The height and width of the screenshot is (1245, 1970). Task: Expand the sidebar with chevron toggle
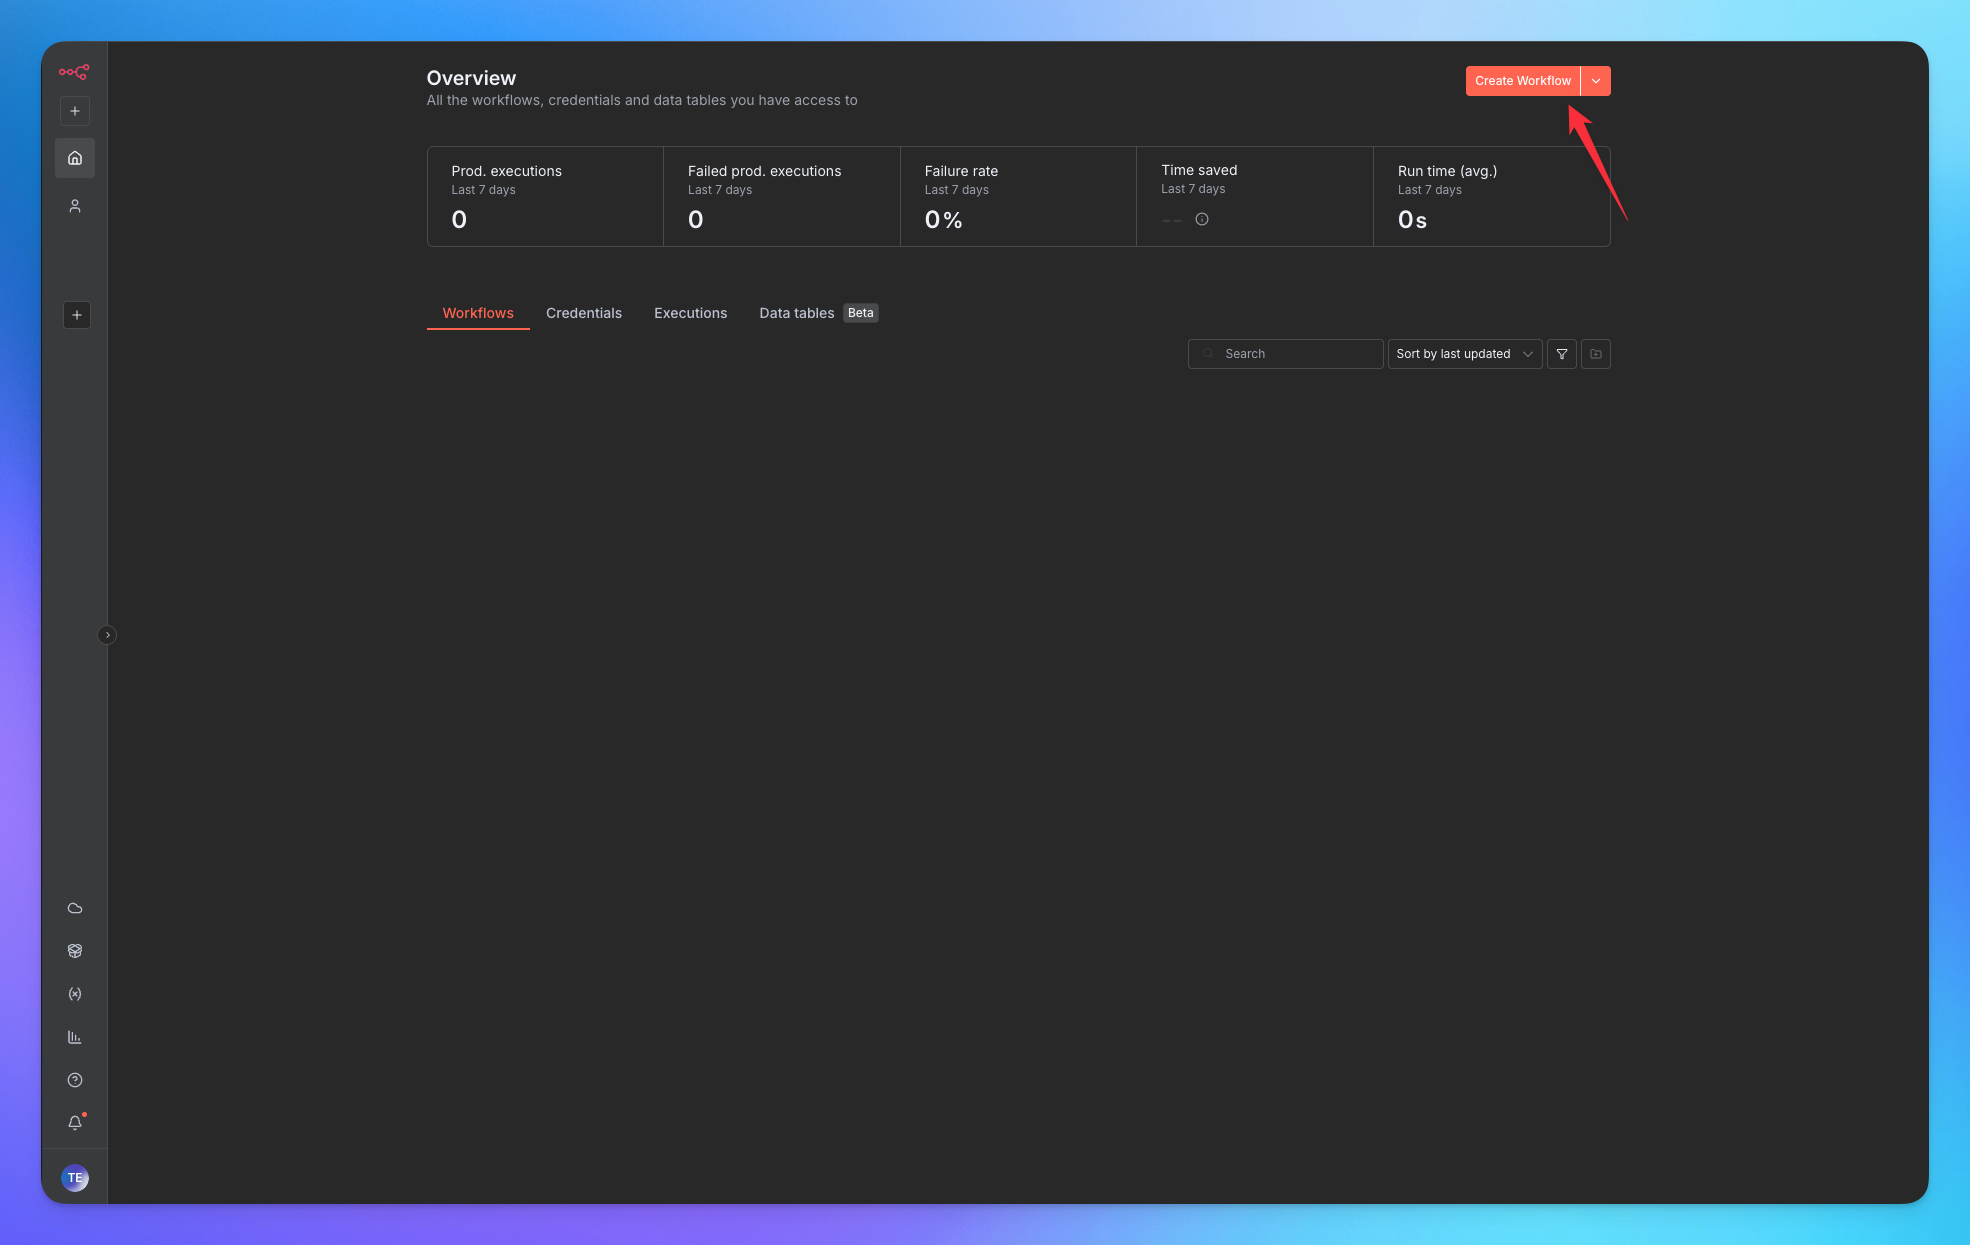click(107, 635)
